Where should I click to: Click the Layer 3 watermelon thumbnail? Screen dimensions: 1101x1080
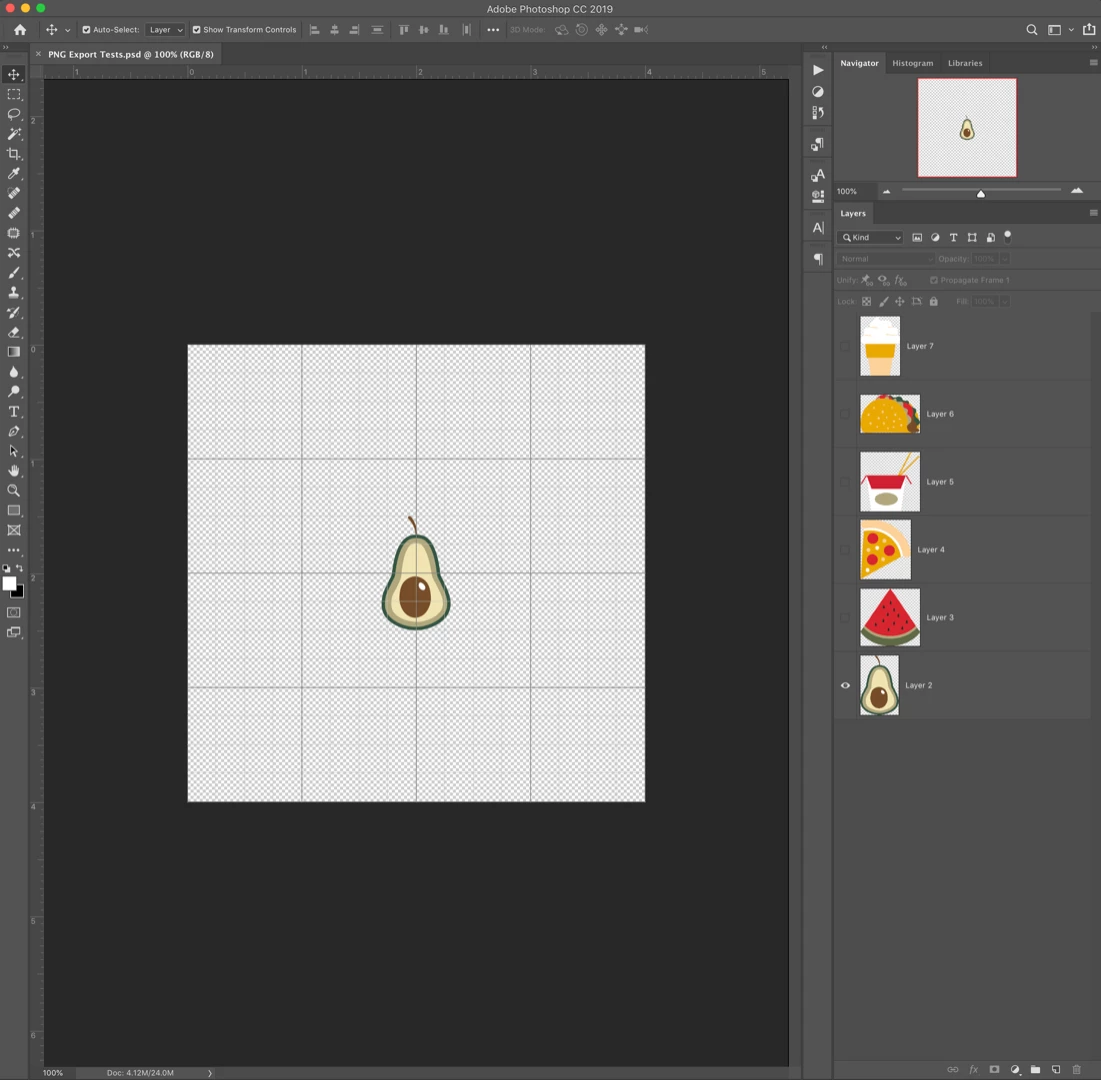(x=890, y=617)
